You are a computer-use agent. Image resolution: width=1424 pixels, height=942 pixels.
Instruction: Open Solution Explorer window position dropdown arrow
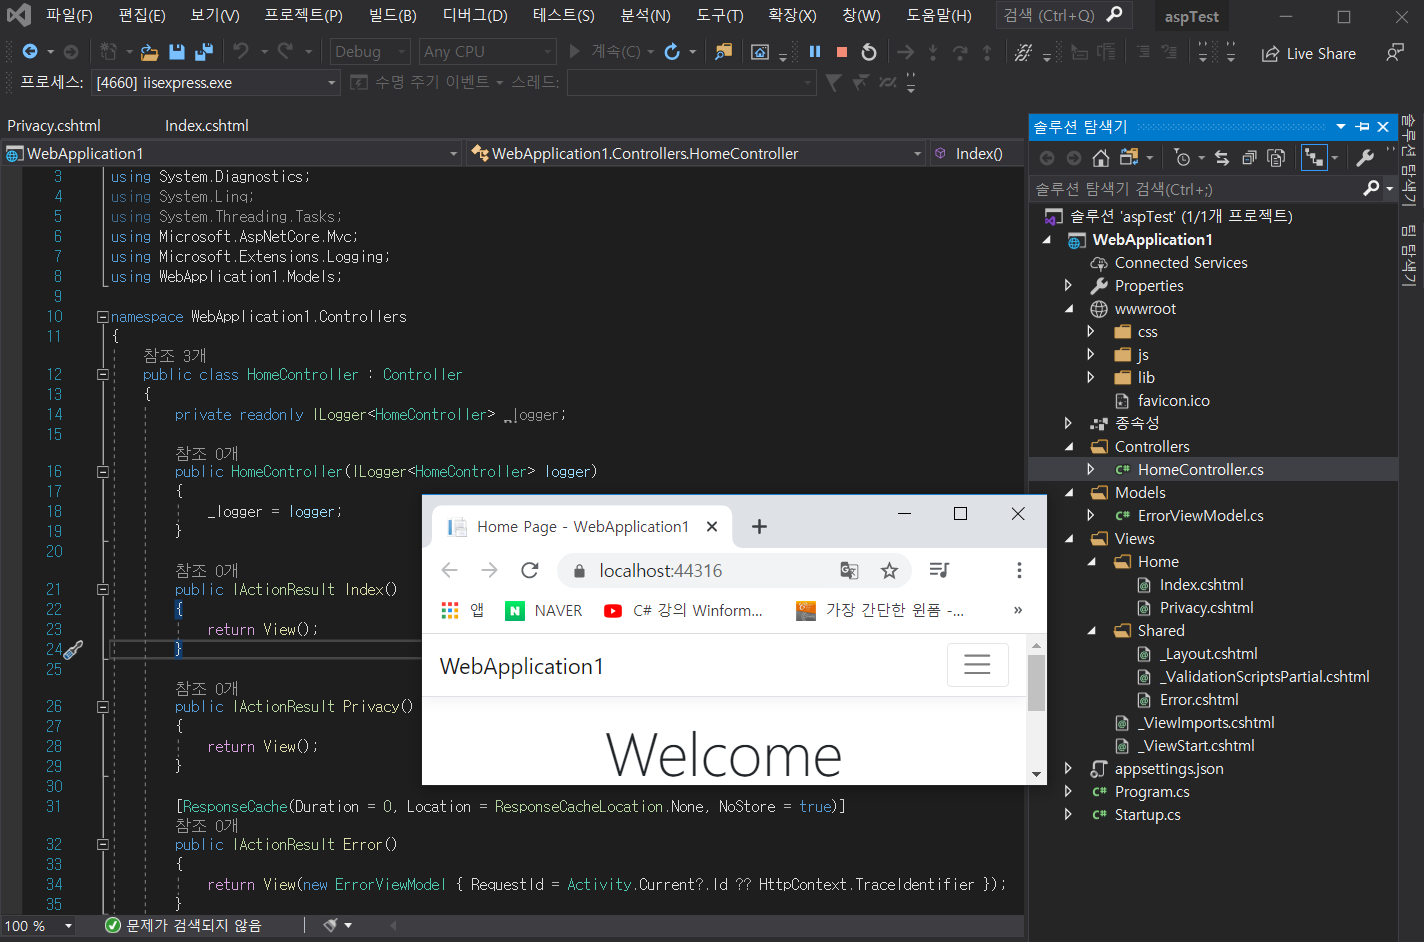[1341, 127]
